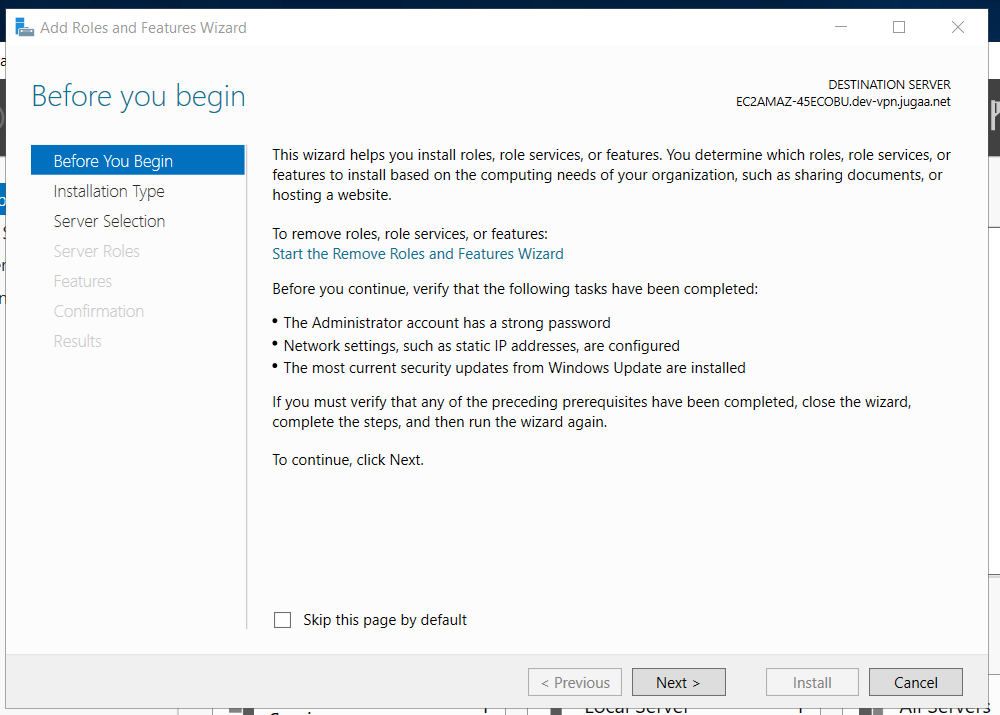Go to the Installation Type step
Screen dimensions: 1000x715
(109, 191)
